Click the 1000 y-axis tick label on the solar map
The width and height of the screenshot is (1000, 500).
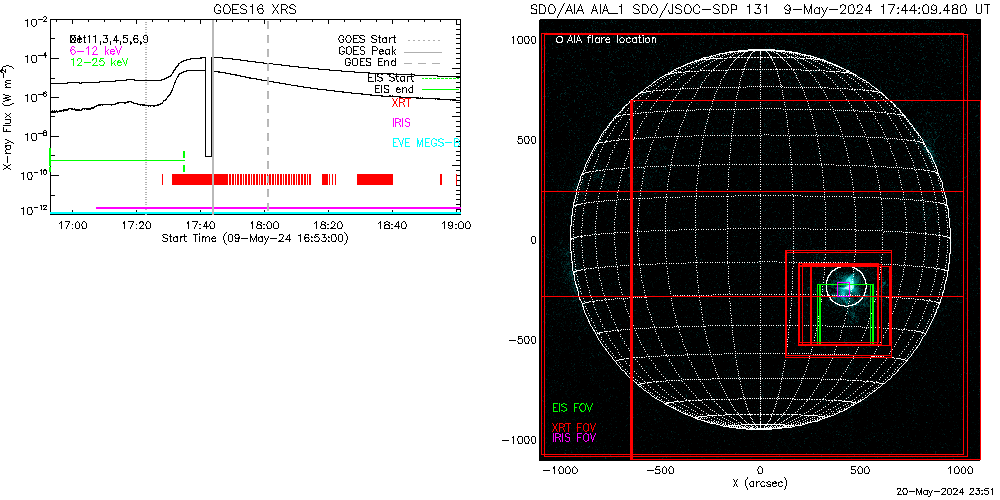click(522, 40)
